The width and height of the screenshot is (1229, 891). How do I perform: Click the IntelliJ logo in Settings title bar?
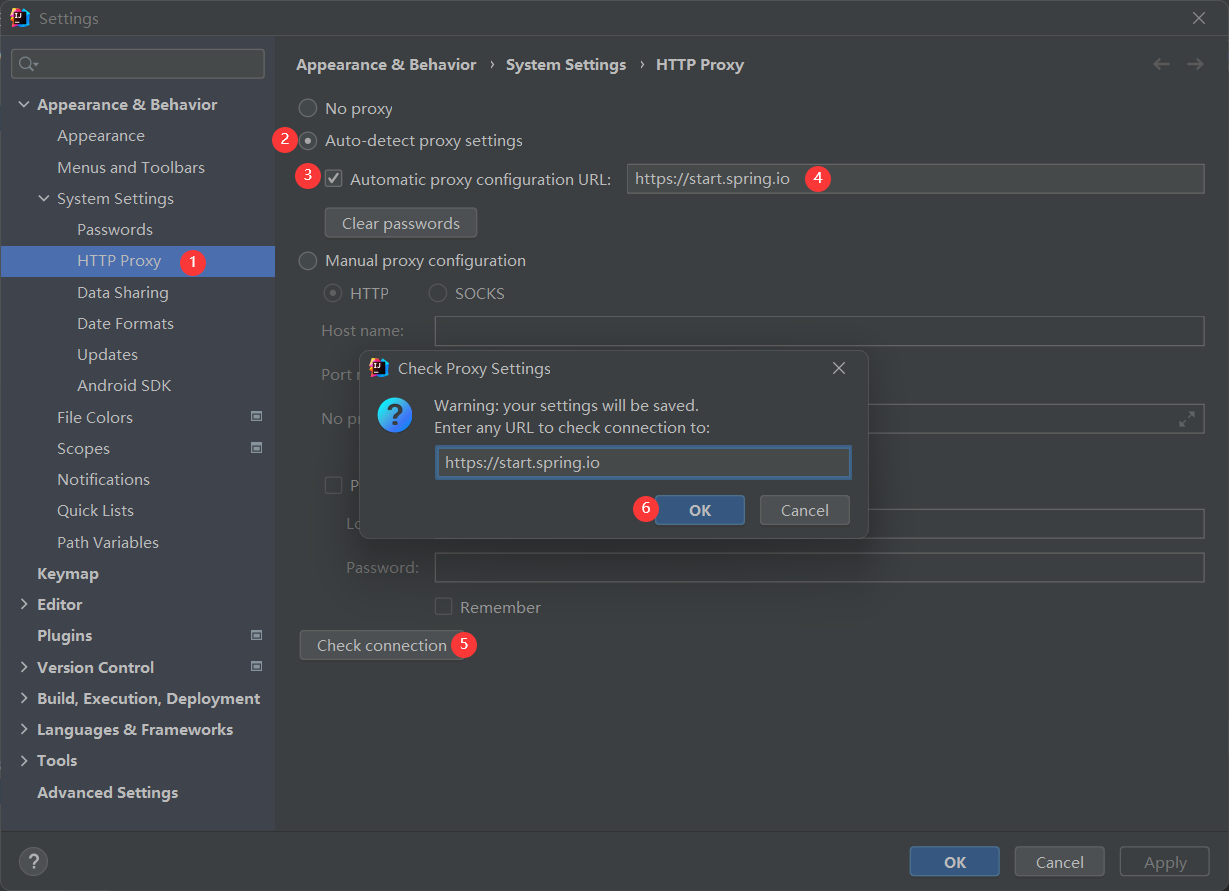(19, 18)
